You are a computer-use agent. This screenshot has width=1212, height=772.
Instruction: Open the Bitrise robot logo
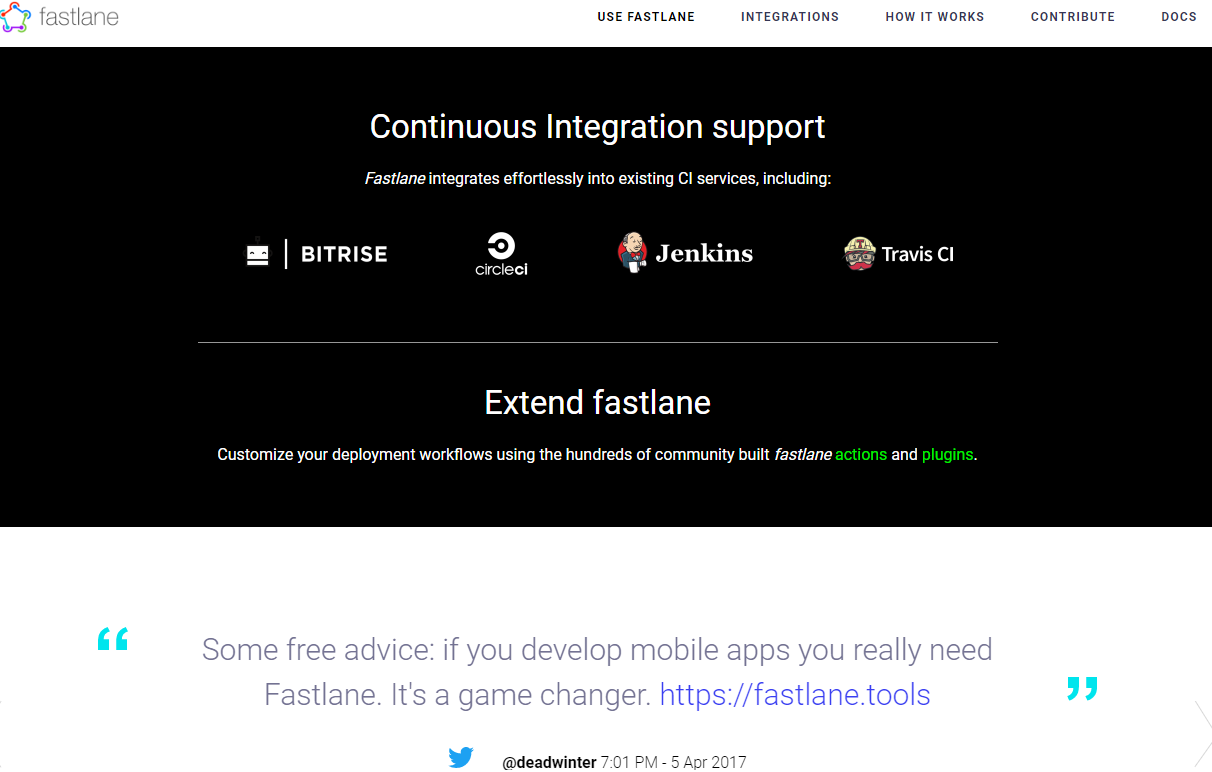click(258, 253)
